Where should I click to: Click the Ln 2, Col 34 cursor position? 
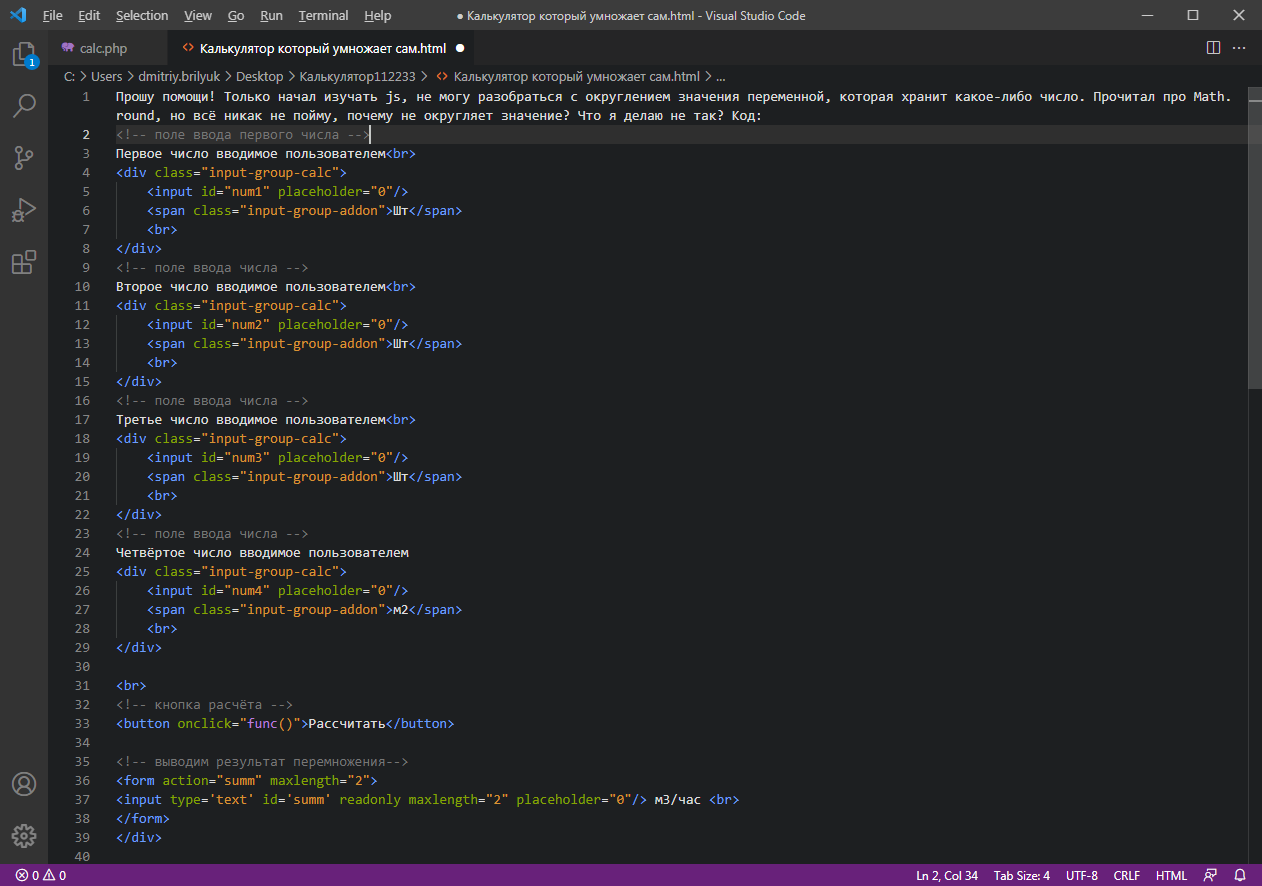coord(947,876)
